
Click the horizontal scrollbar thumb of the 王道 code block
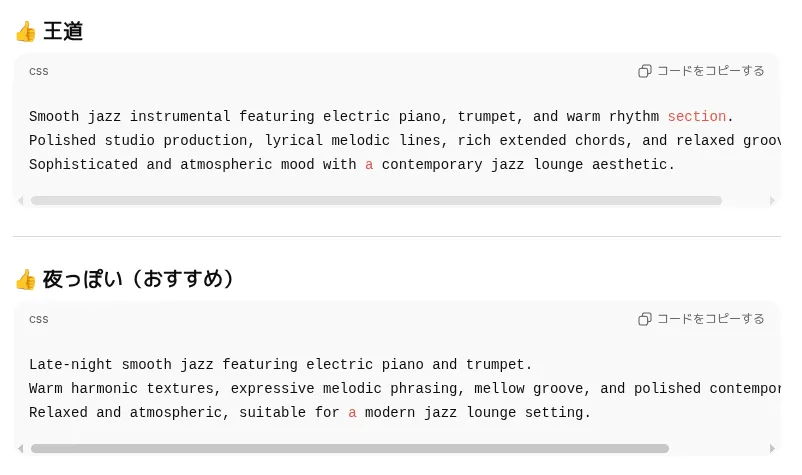pyautogui.click(x=376, y=201)
